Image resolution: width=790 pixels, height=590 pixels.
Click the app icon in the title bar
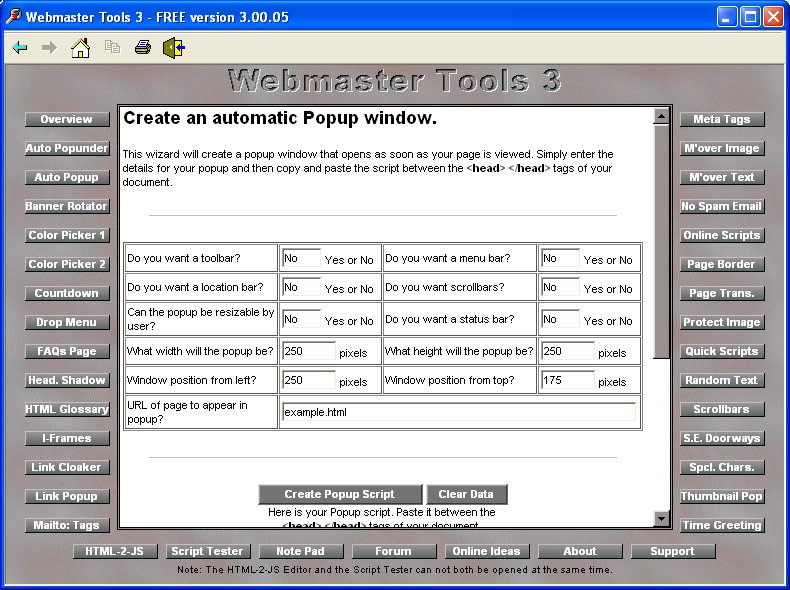(x=14, y=16)
